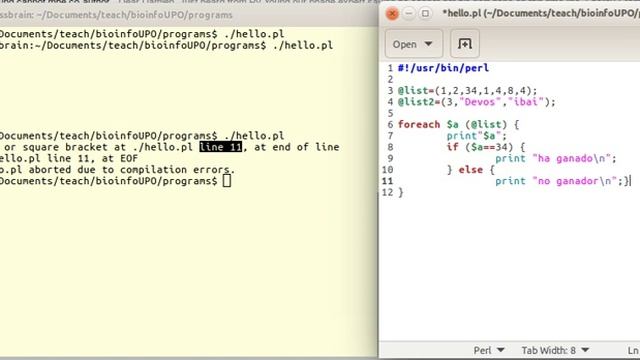Click the print"$a"; line in editor
Viewport: 640px width, 360px height.
[x=476, y=136]
